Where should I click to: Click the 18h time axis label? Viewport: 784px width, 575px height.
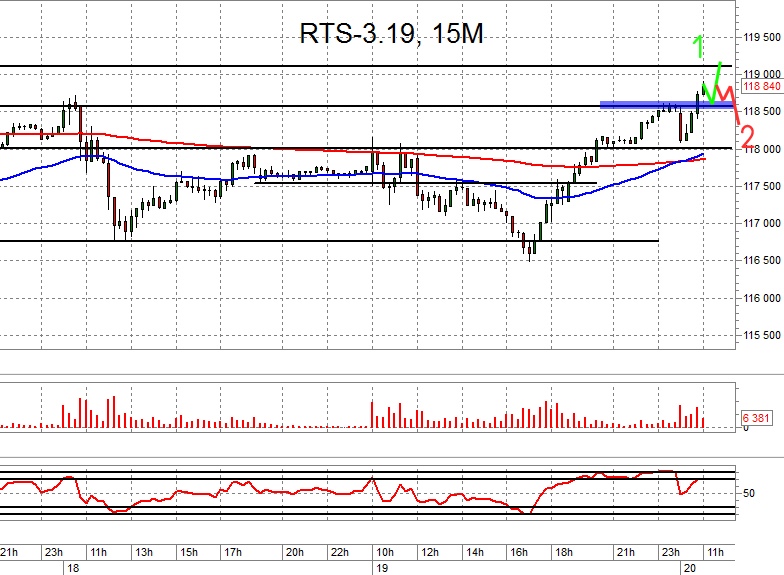[564, 552]
